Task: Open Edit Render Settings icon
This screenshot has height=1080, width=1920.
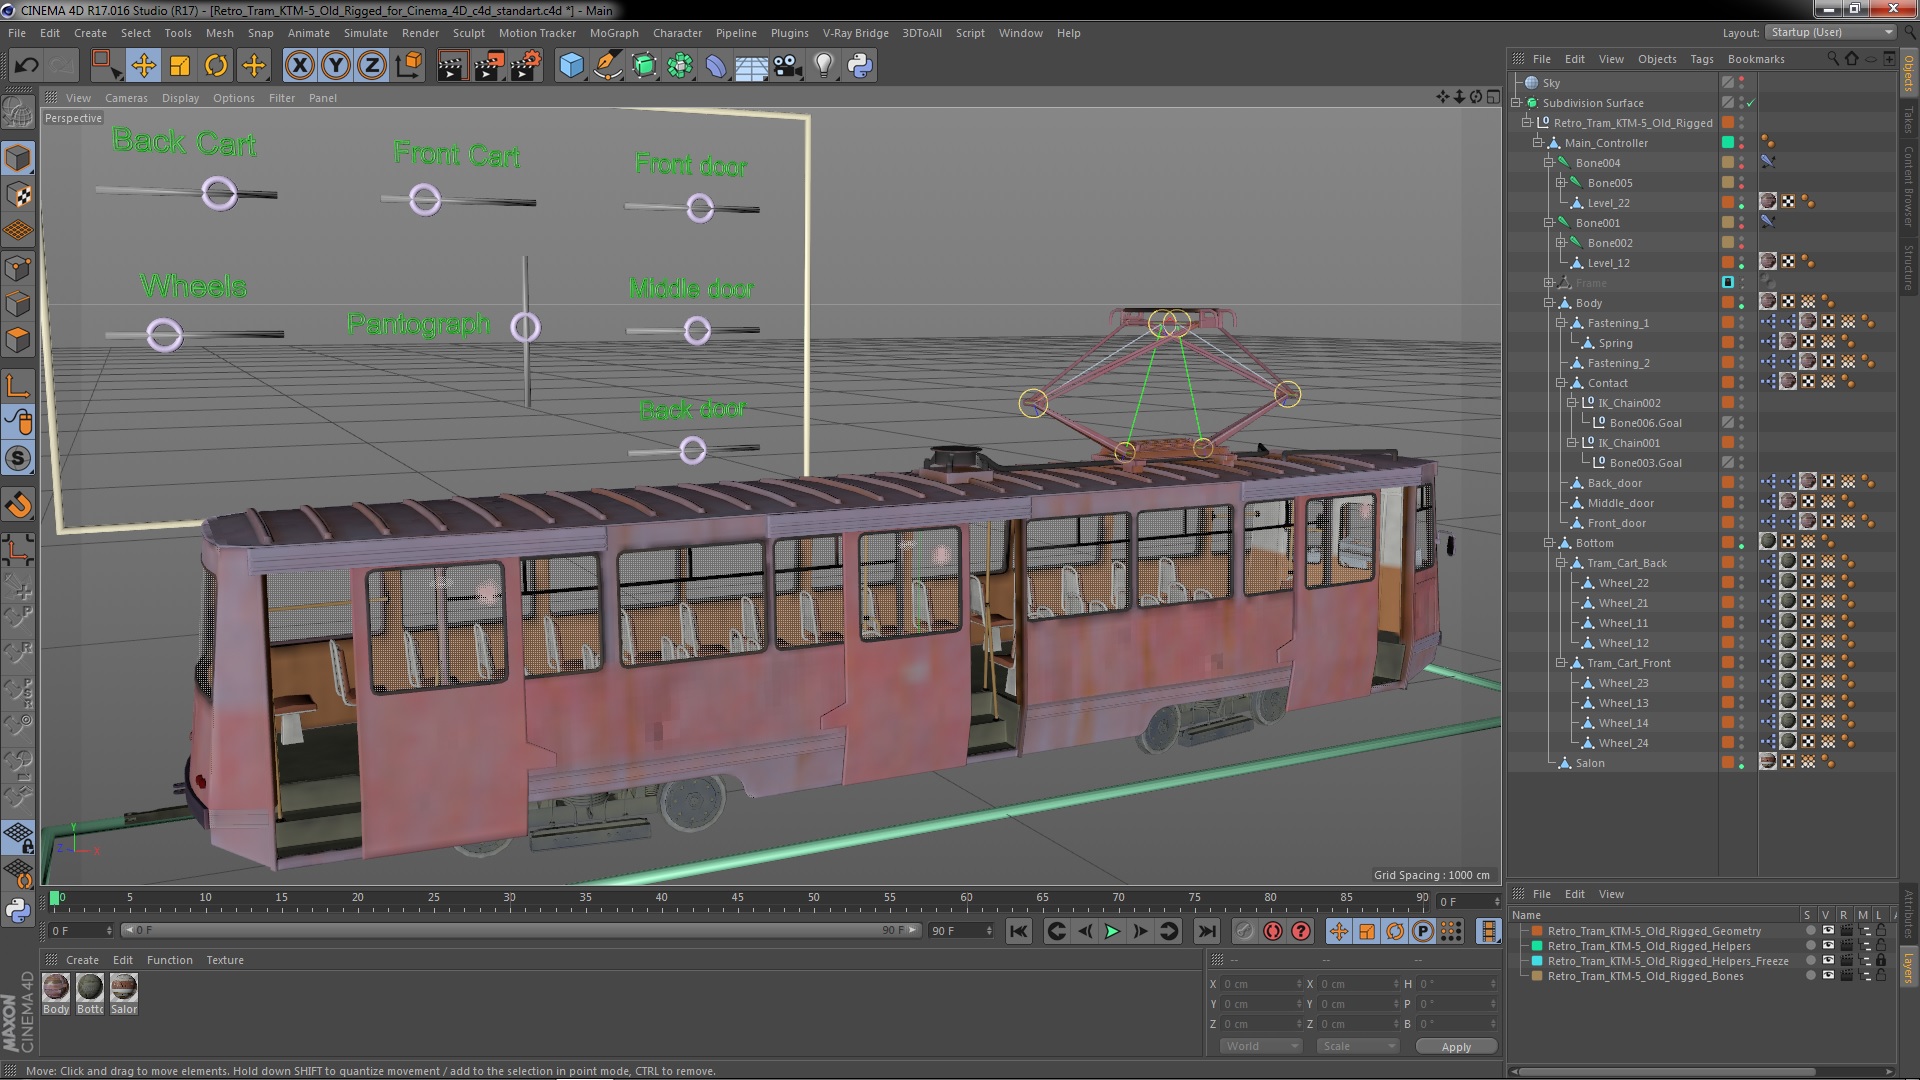Action: click(x=526, y=66)
